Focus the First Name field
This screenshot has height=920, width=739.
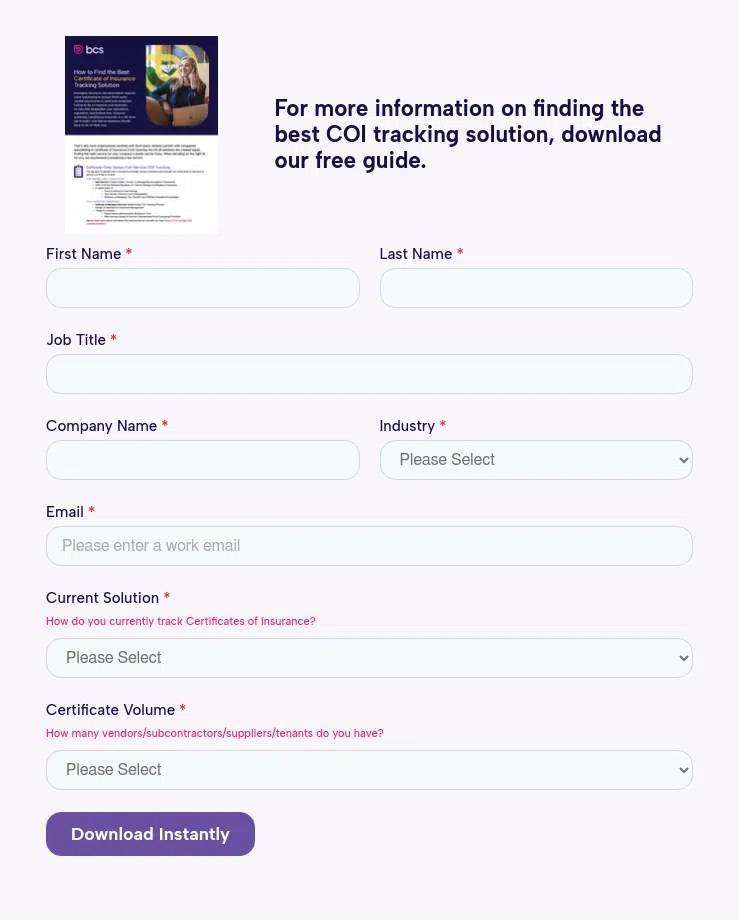click(203, 288)
